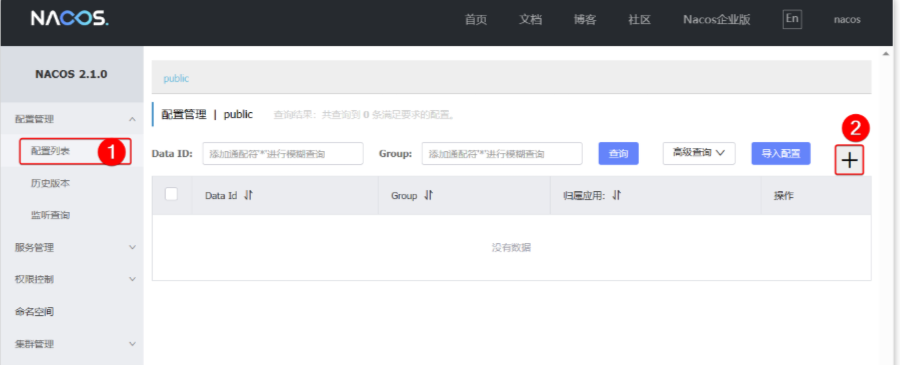Sort by Group column arrows
Image resolution: width=900 pixels, height=365 pixels.
(x=428, y=195)
